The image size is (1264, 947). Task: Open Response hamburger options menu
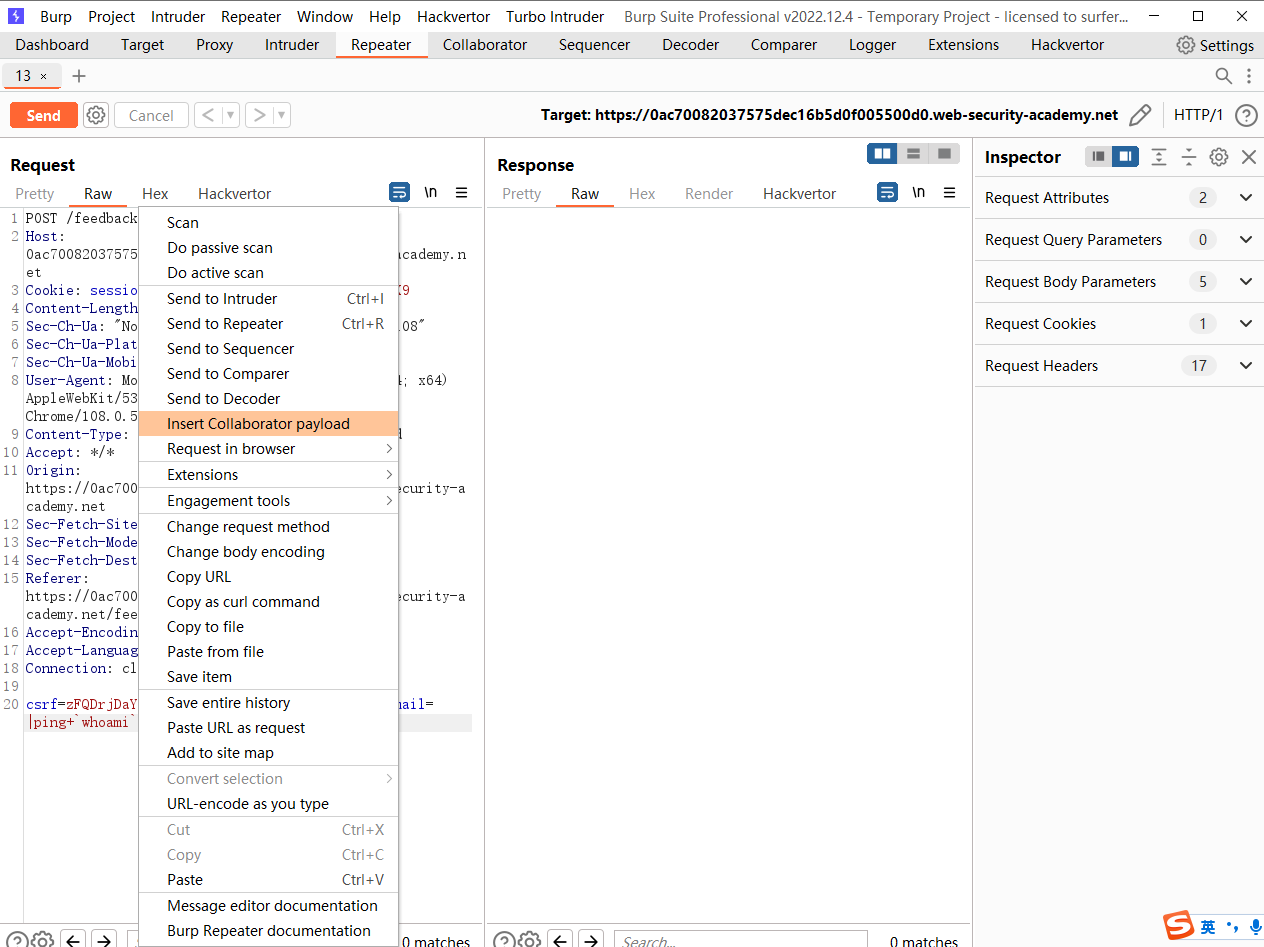coord(949,192)
